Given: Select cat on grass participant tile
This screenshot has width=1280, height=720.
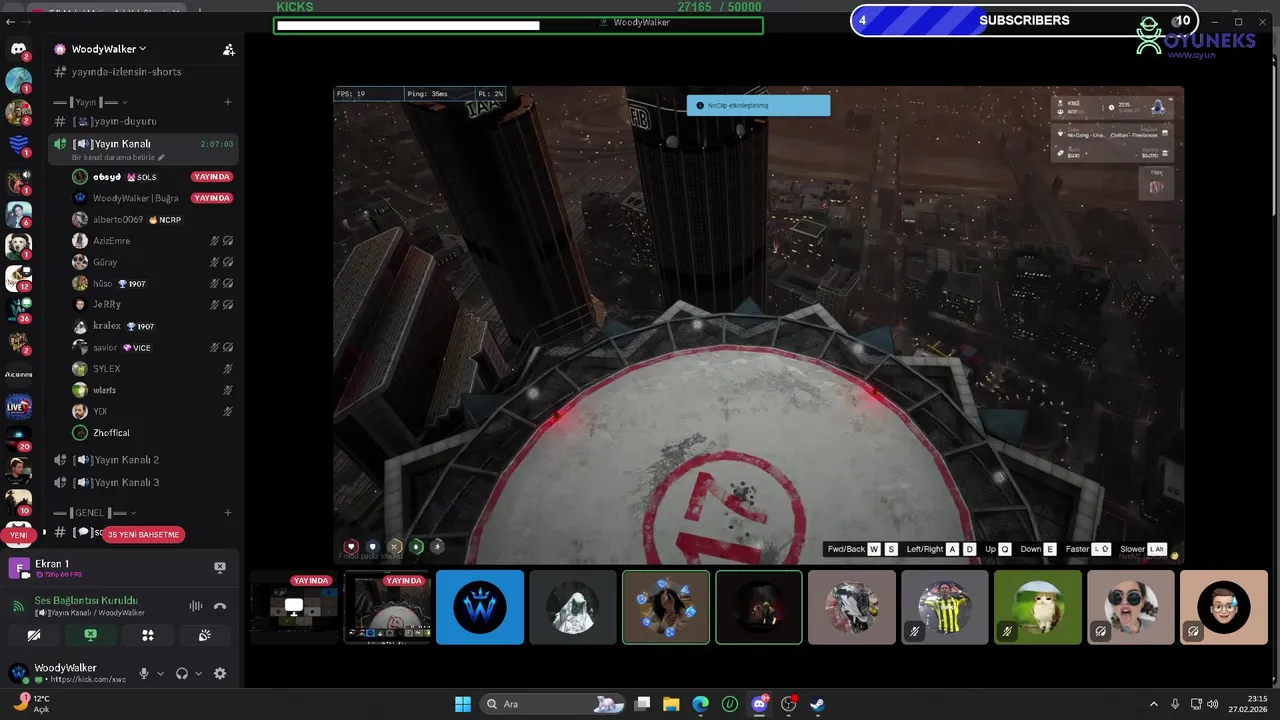Looking at the screenshot, I should click(x=1038, y=607).
